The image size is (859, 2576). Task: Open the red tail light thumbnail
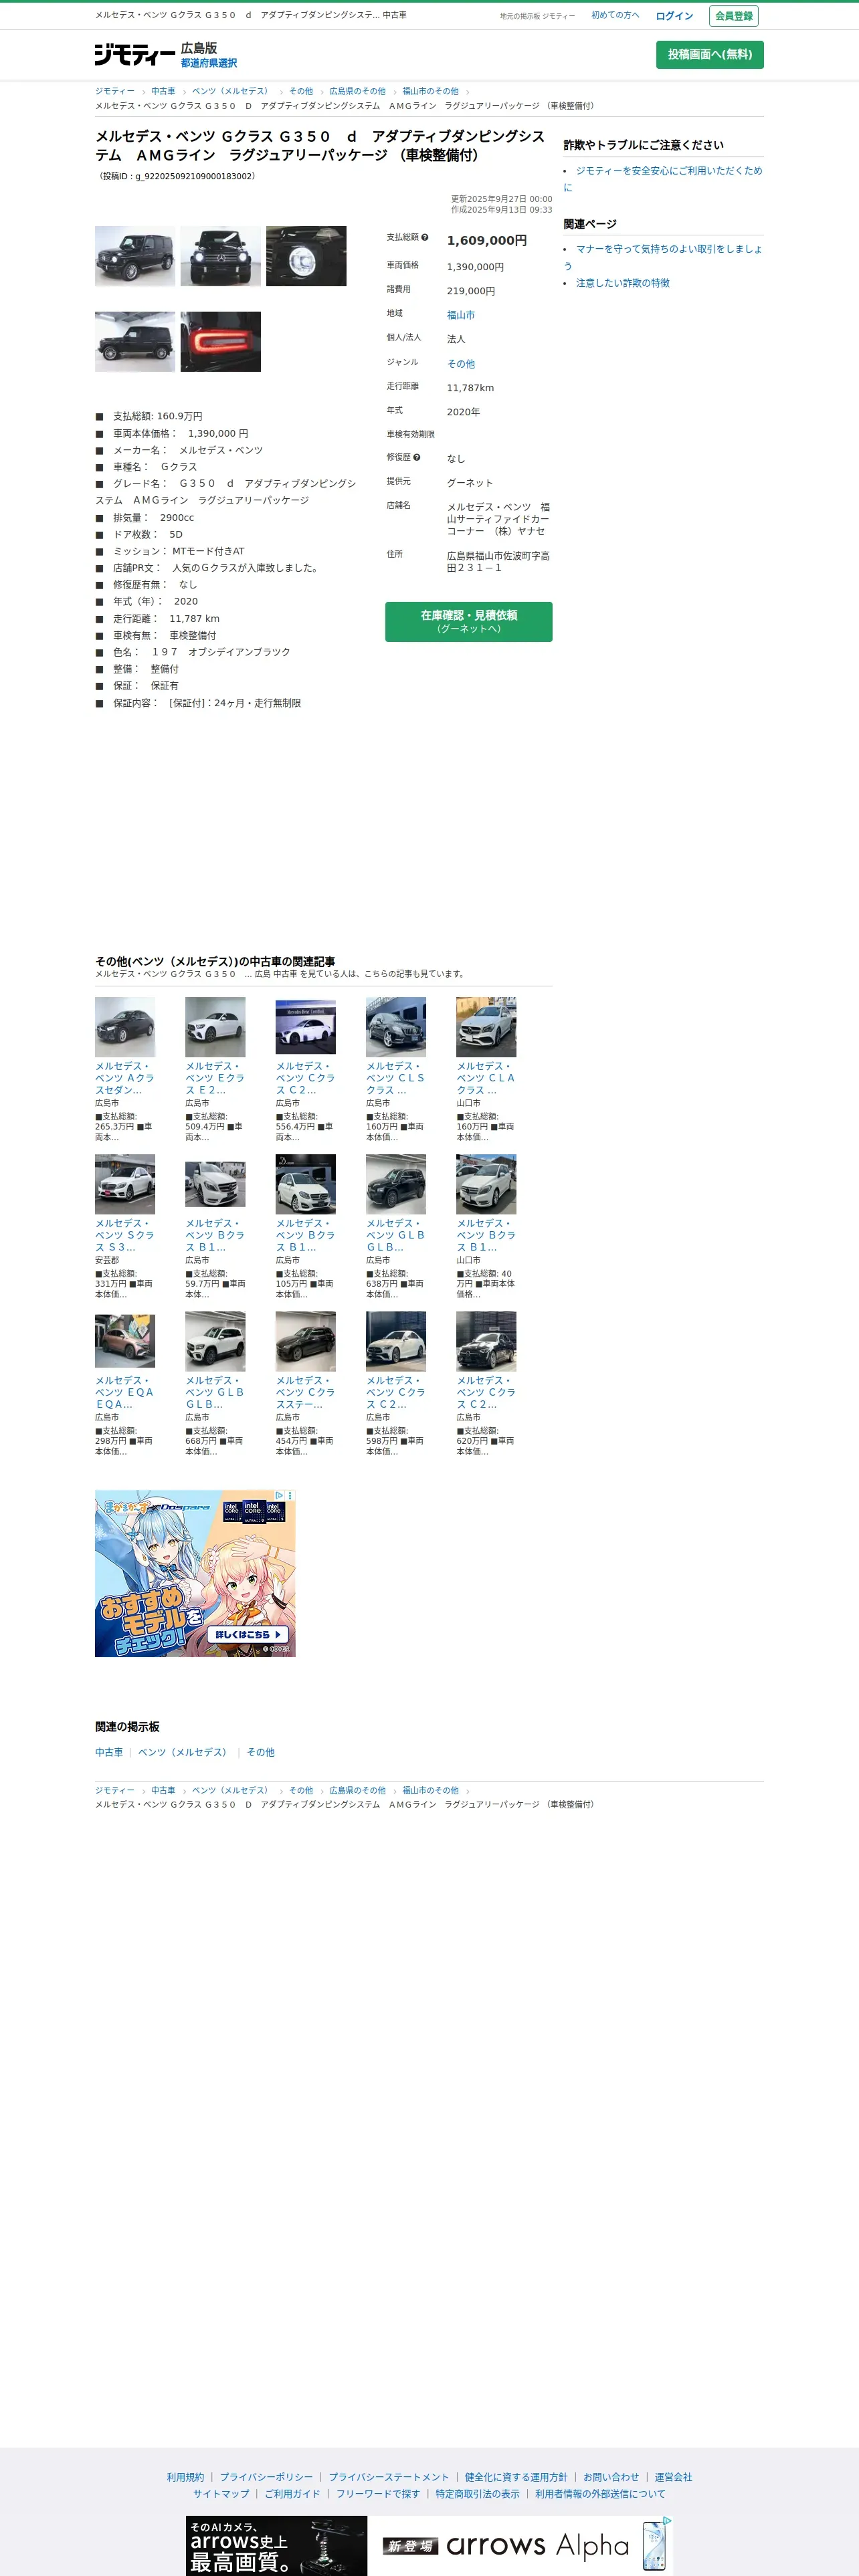(x=221, y=342)
